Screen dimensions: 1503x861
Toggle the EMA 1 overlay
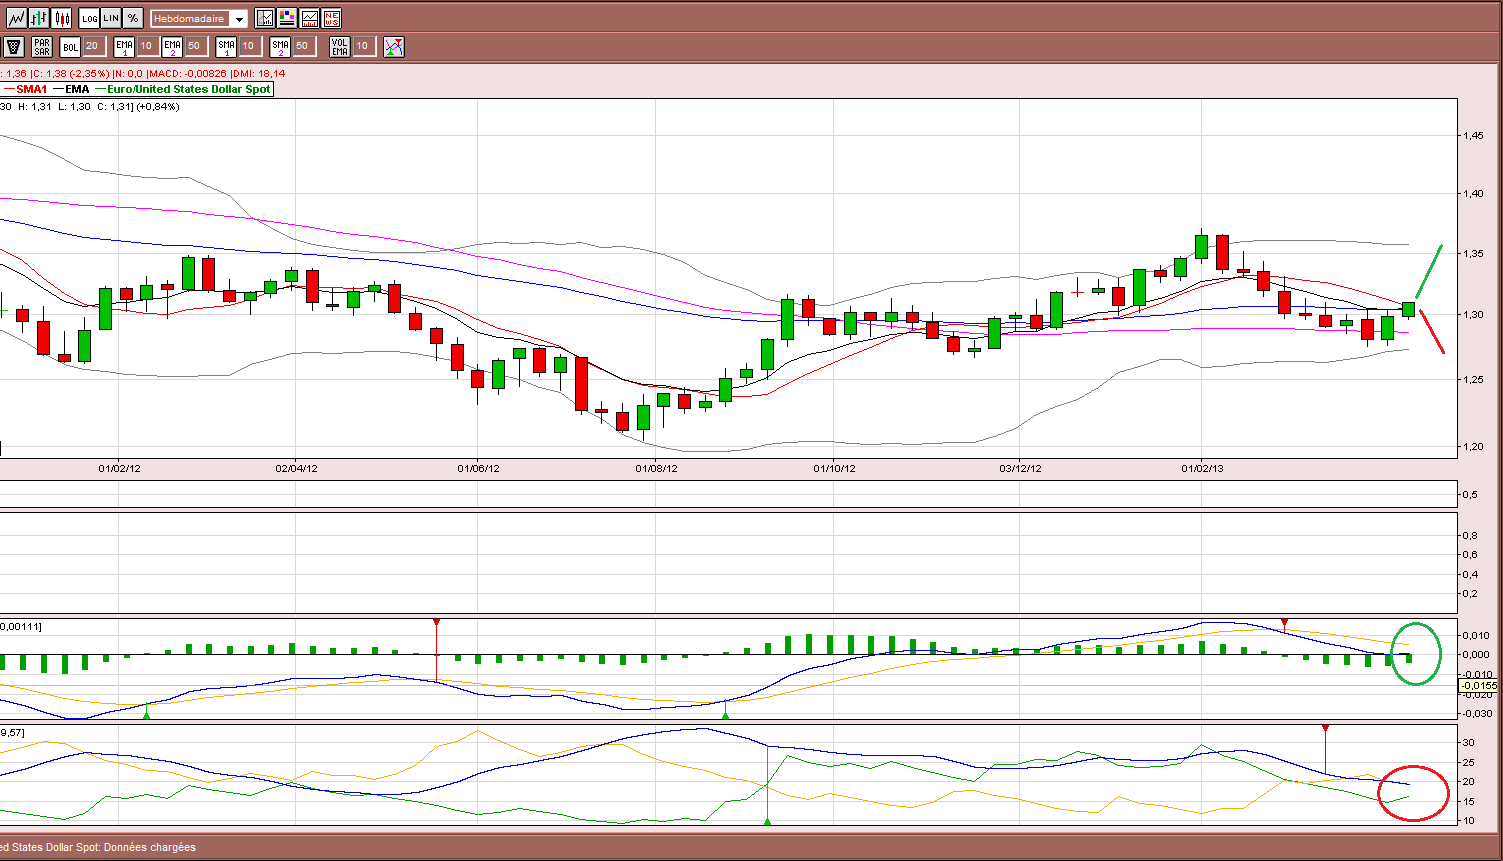124,46
